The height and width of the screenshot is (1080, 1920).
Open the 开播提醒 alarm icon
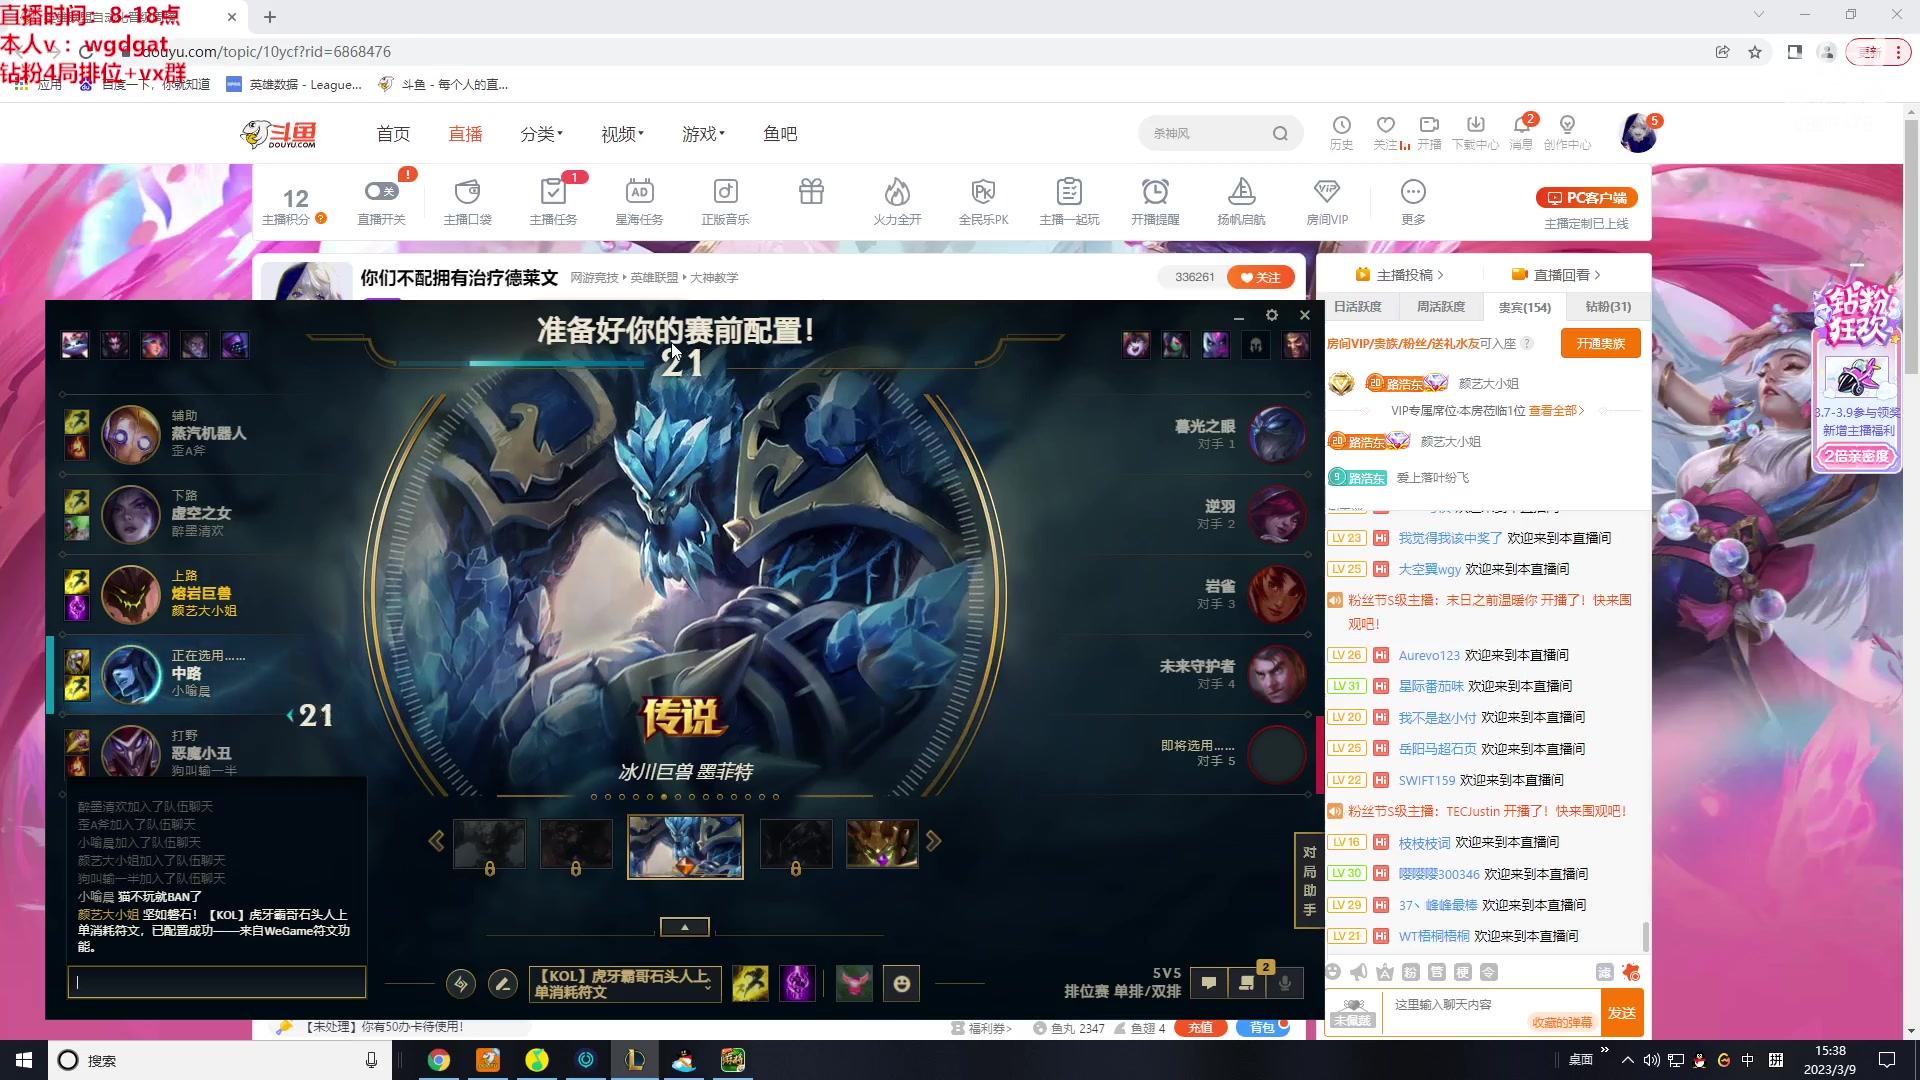click(1155, 191)
